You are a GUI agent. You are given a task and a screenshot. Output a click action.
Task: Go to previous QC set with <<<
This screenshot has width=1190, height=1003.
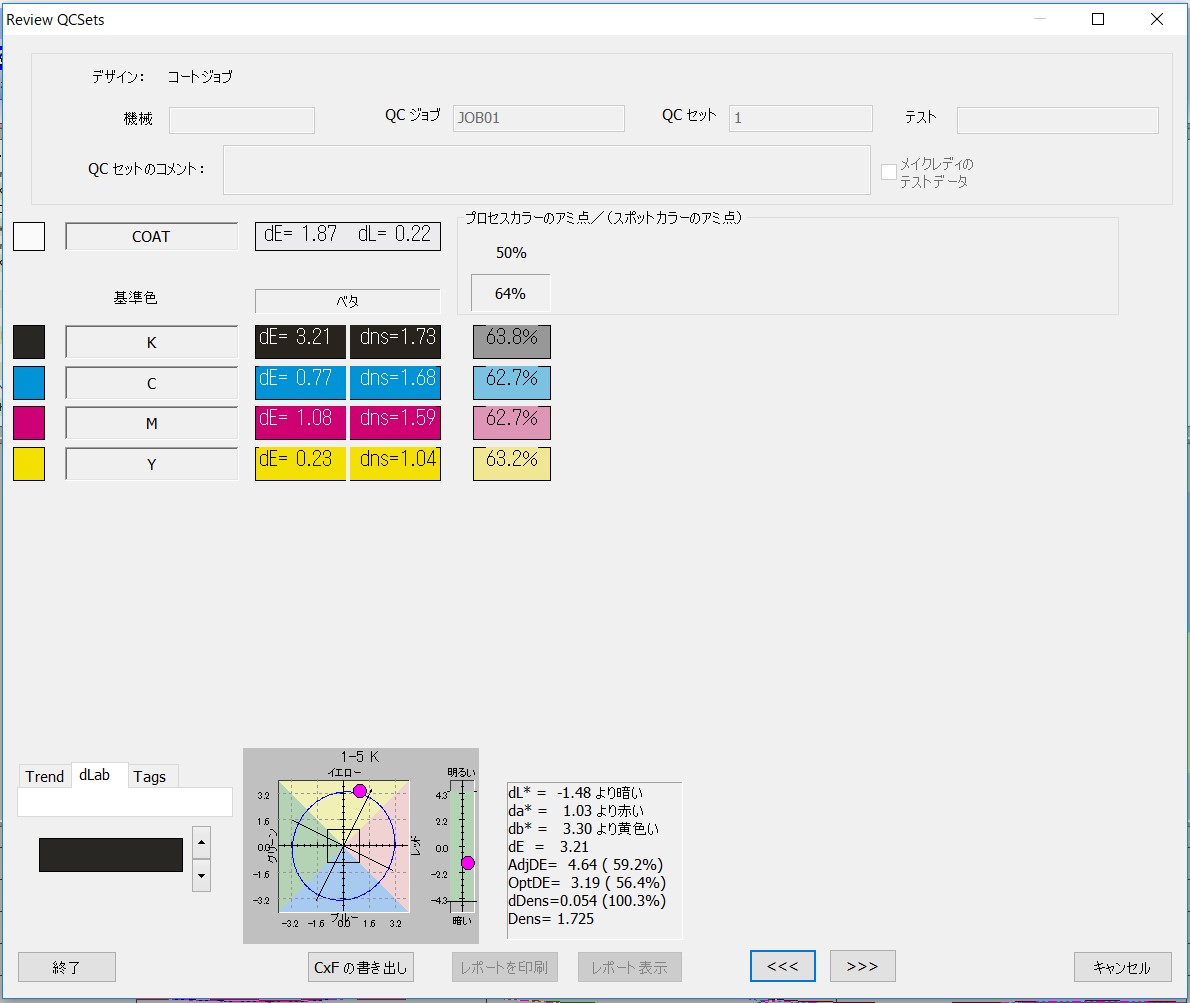(x=782, y=966)
